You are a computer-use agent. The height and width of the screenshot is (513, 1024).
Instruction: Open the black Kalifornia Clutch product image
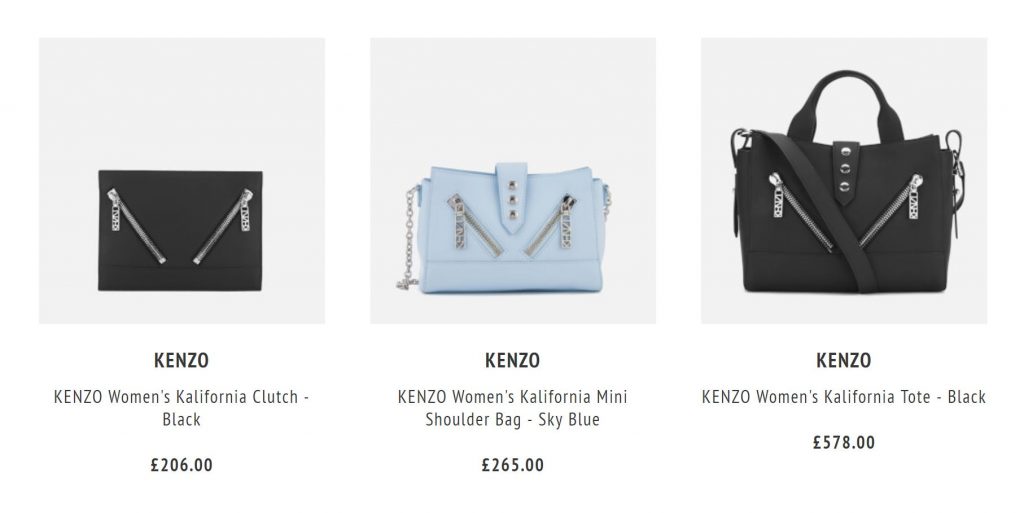[182, 181]
